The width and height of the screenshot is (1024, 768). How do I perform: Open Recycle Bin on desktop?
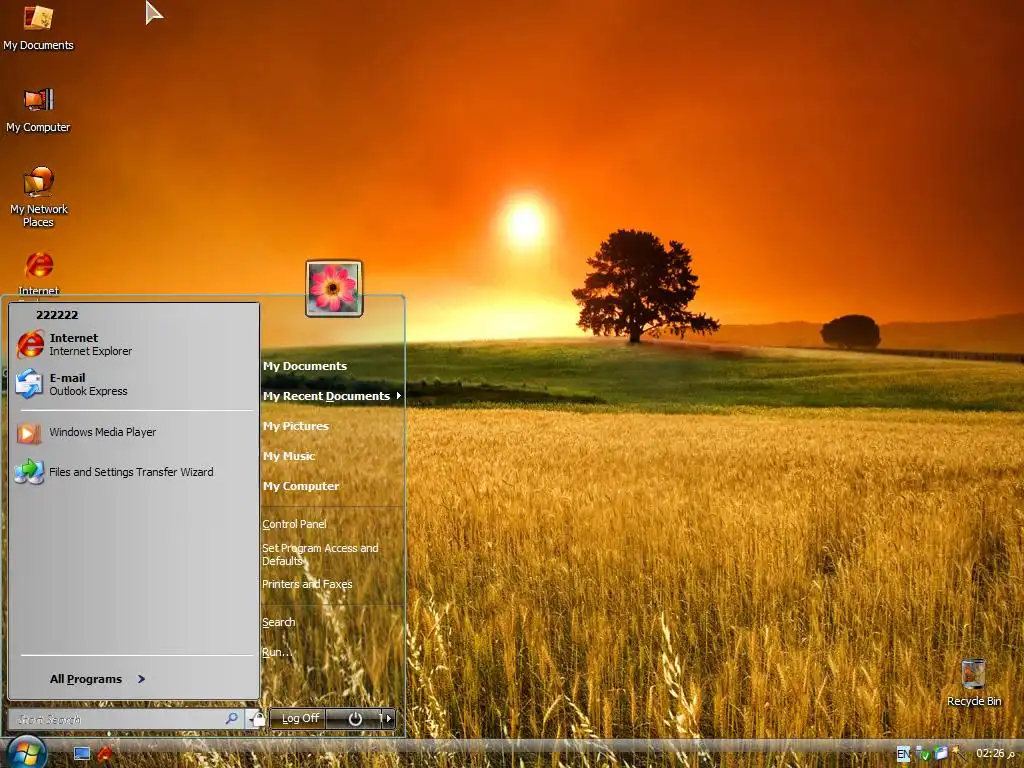[974, 682]
